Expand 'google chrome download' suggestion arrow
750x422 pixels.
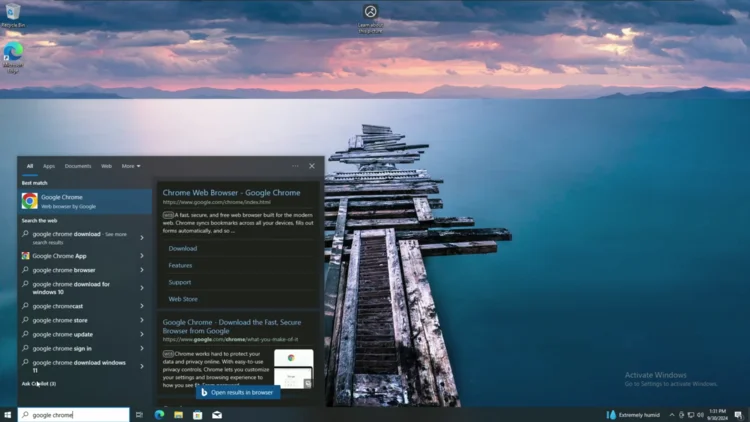[142, 238]
